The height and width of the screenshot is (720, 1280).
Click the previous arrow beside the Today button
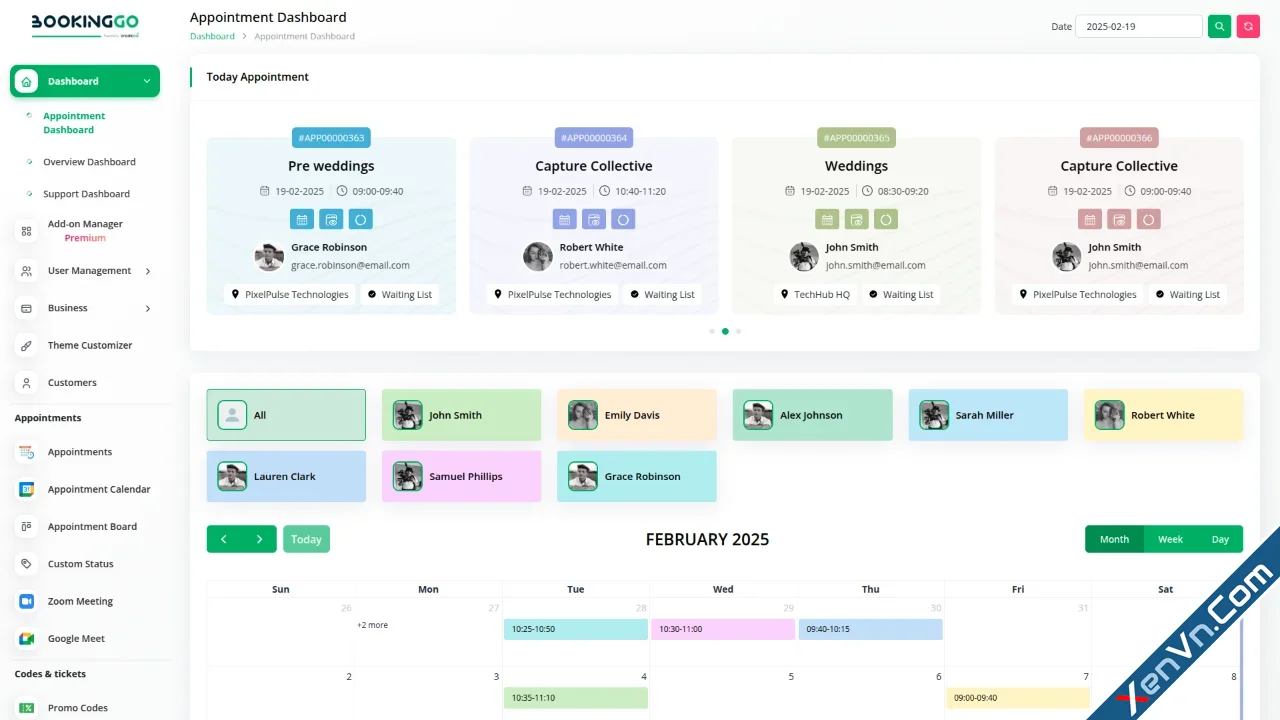[x=224, y=539]
